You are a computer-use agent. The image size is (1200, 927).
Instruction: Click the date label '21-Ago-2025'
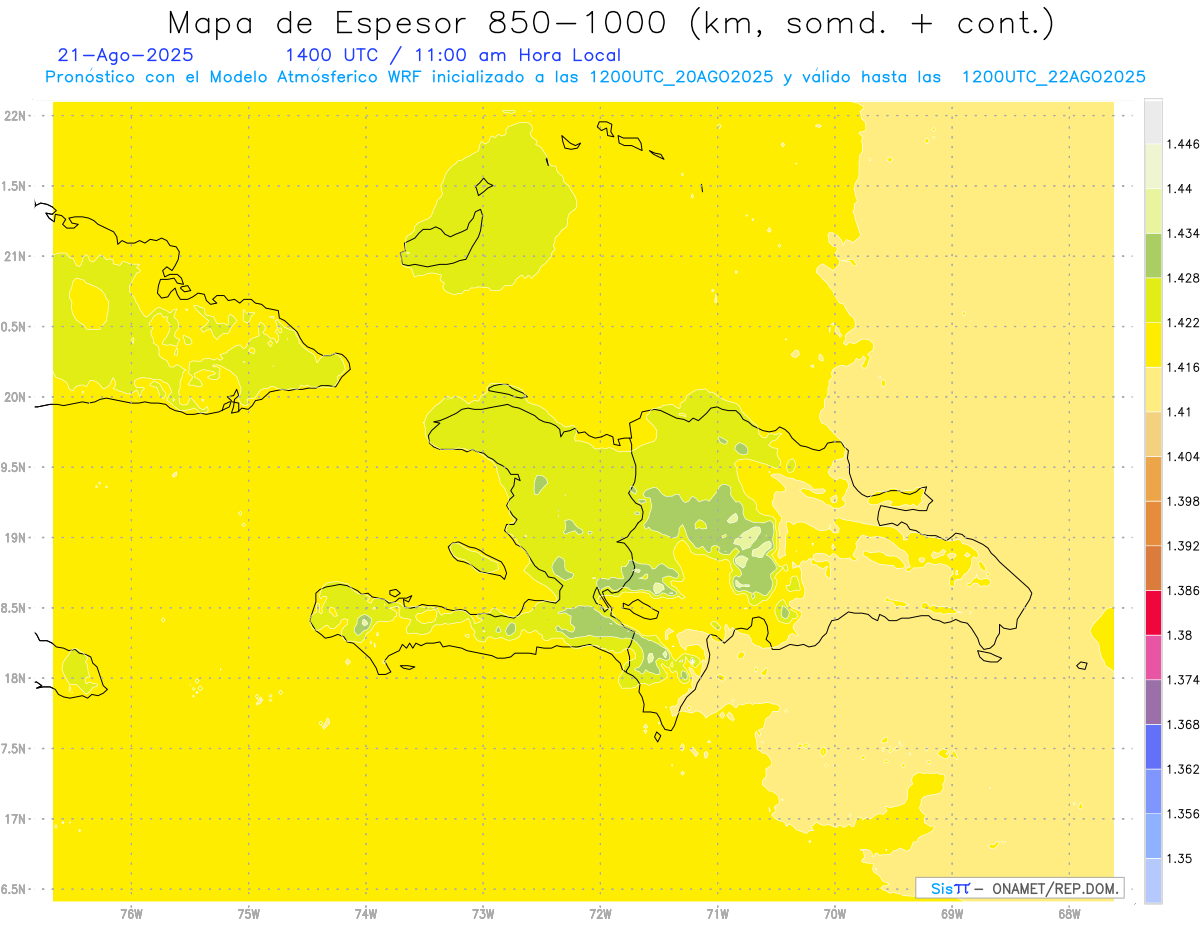click(x=126, y=55)
